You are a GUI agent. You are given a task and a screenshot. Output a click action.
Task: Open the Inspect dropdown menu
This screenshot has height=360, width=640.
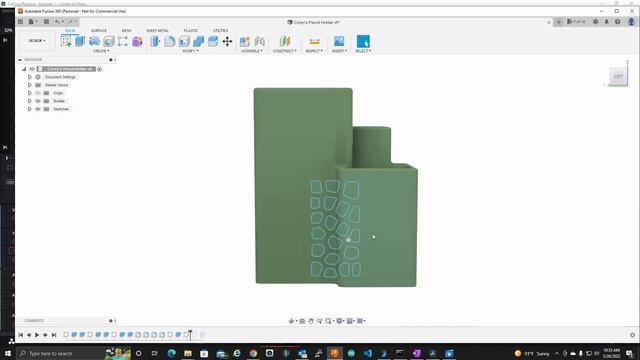click(x=314, y=51)
